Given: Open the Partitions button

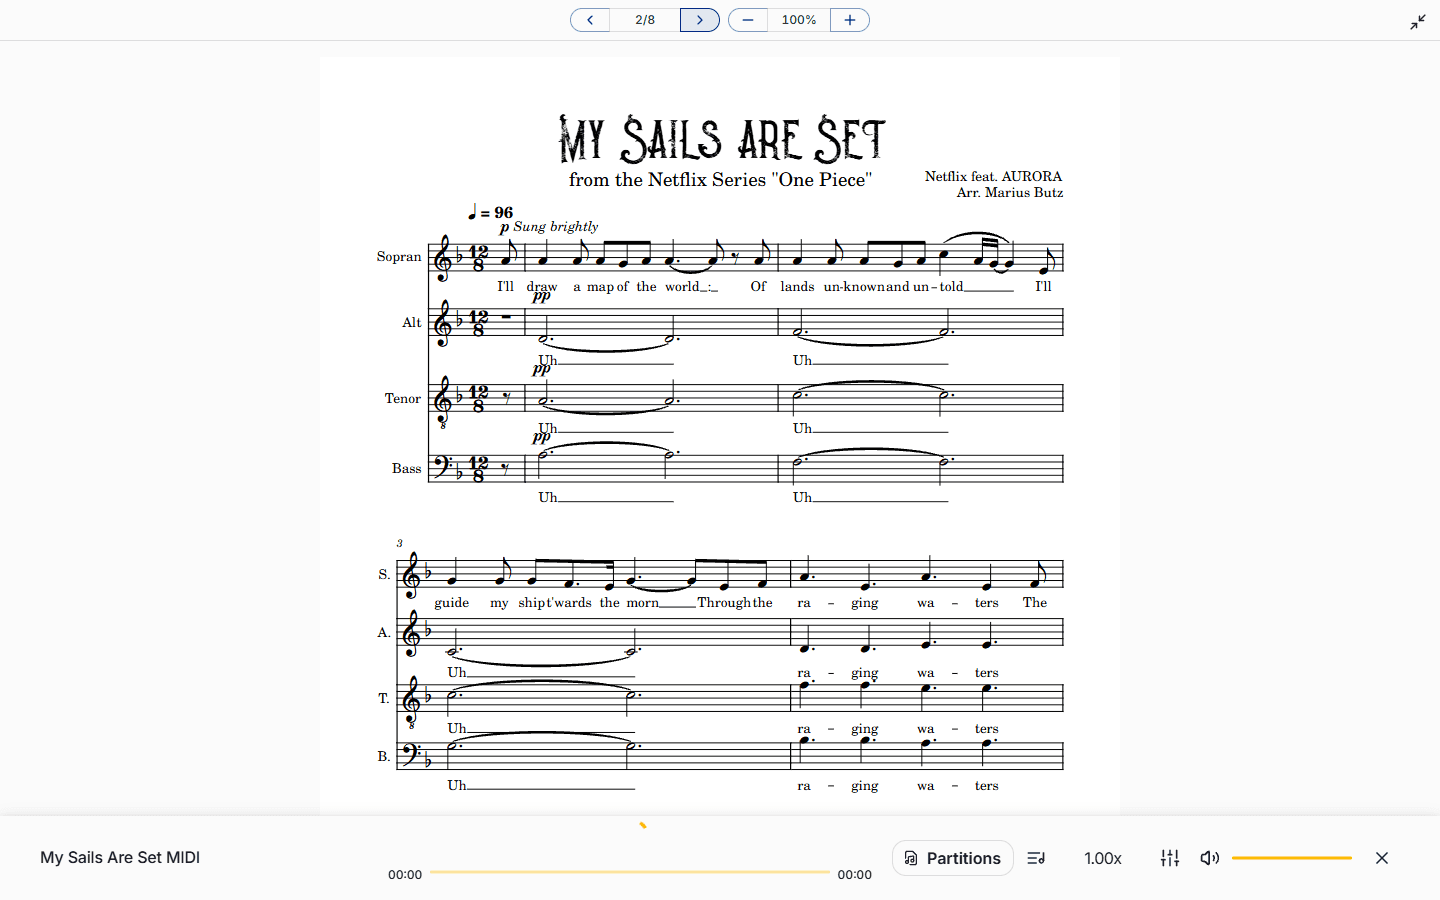Looking at the screenshot, I should click(953, 858).
